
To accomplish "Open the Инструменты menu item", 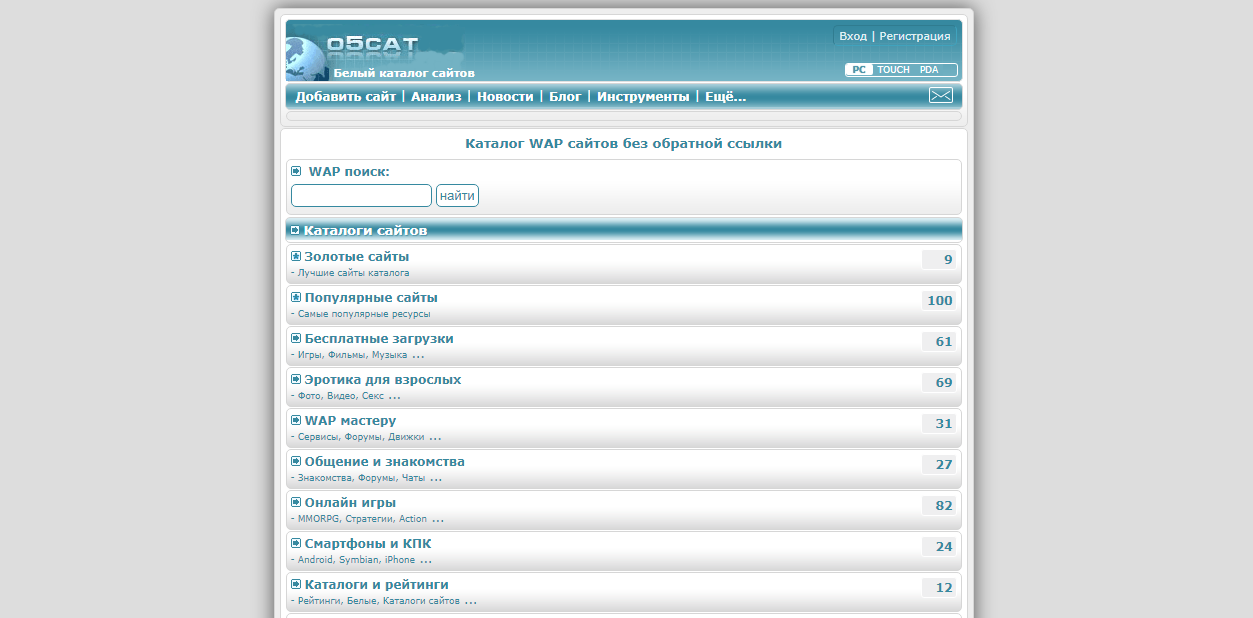I will point(642,97).
